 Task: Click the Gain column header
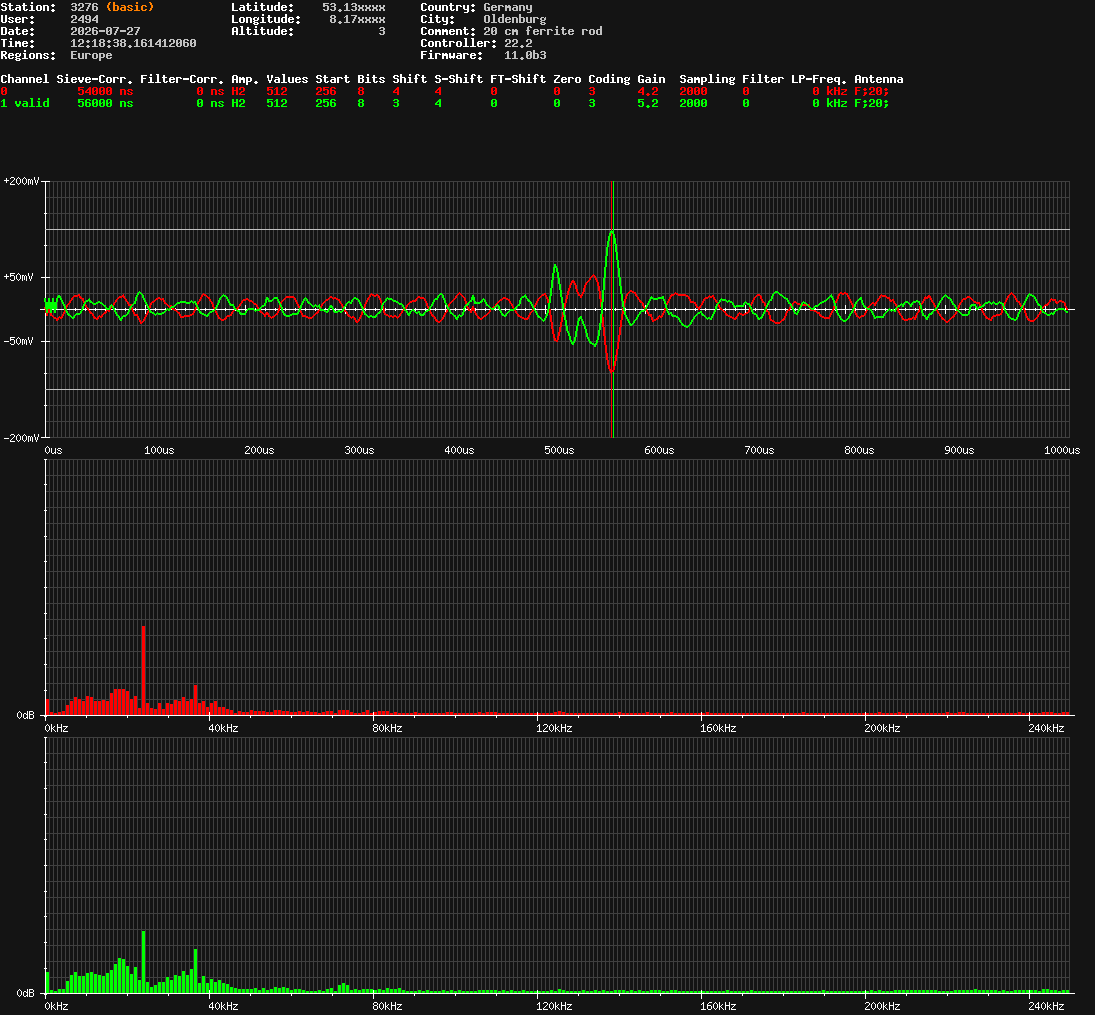click(651, 79)
